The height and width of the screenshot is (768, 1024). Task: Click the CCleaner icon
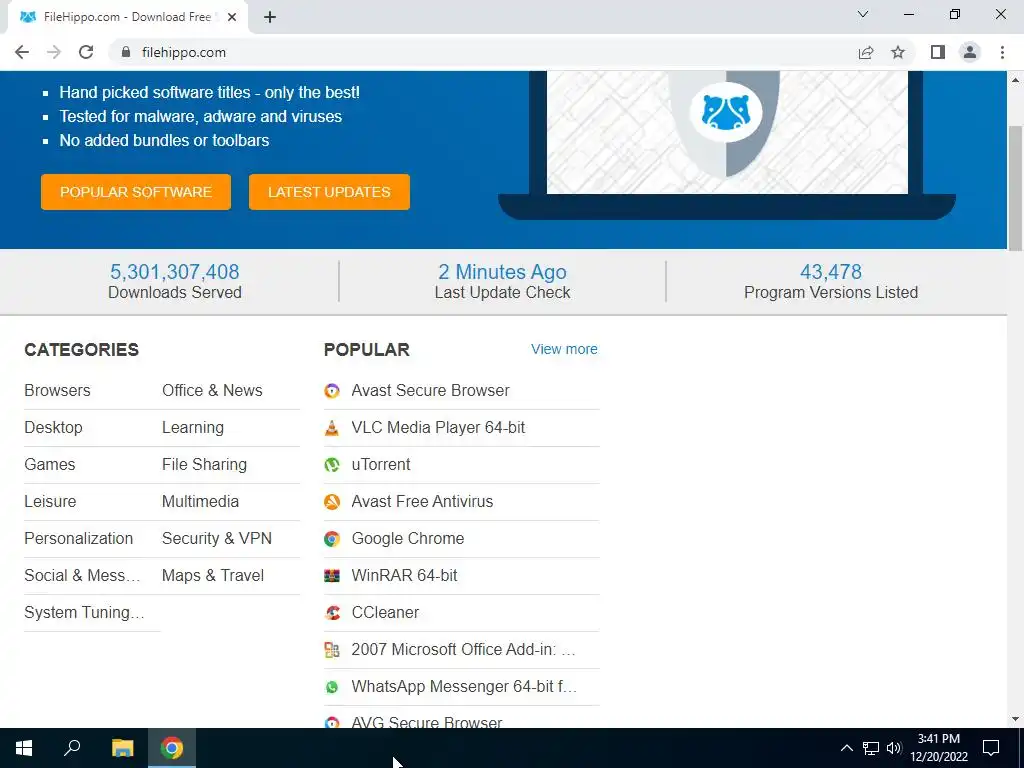click(x=332, y=613)
